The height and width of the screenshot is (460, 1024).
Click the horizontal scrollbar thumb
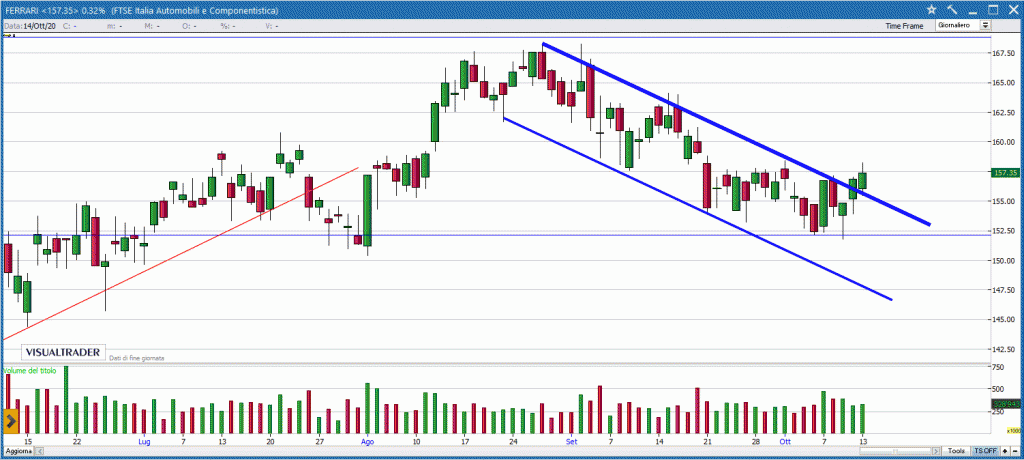[x=897, y=452]
